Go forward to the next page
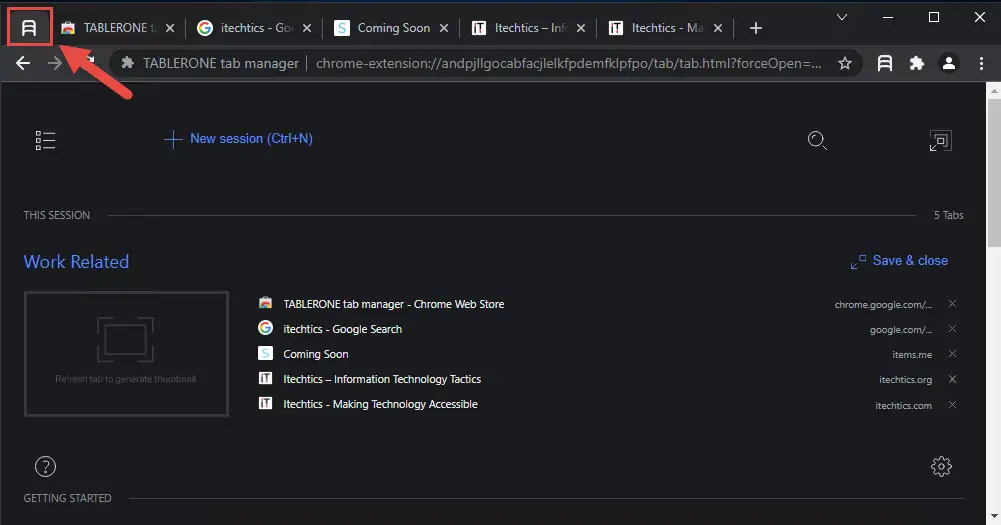This screenshot has width=1001, height=525. click(55, 63)
